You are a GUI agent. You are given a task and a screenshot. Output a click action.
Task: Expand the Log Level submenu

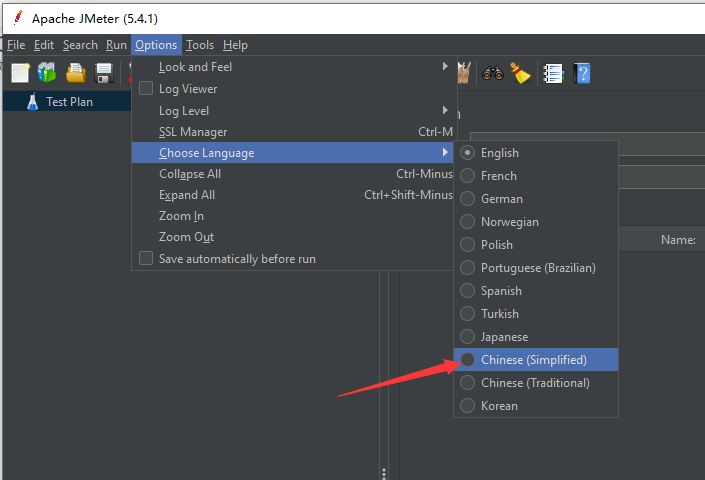(x=293, y=111)
